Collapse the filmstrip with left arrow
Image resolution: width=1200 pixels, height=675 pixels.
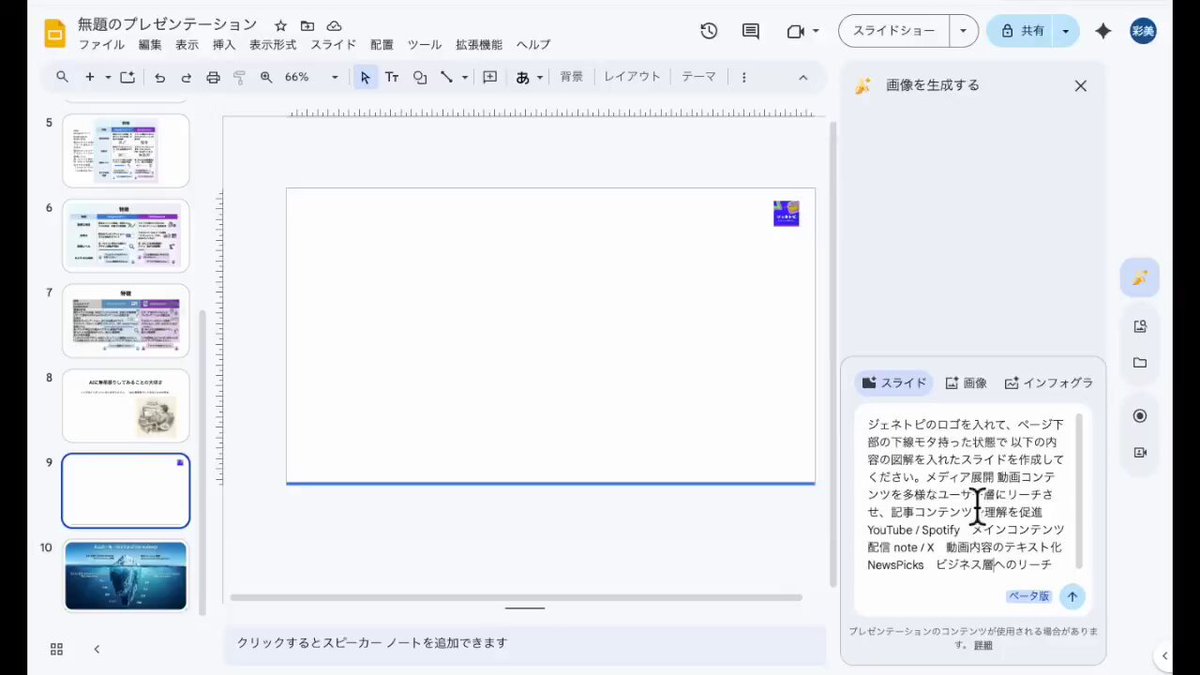(97, 649)
